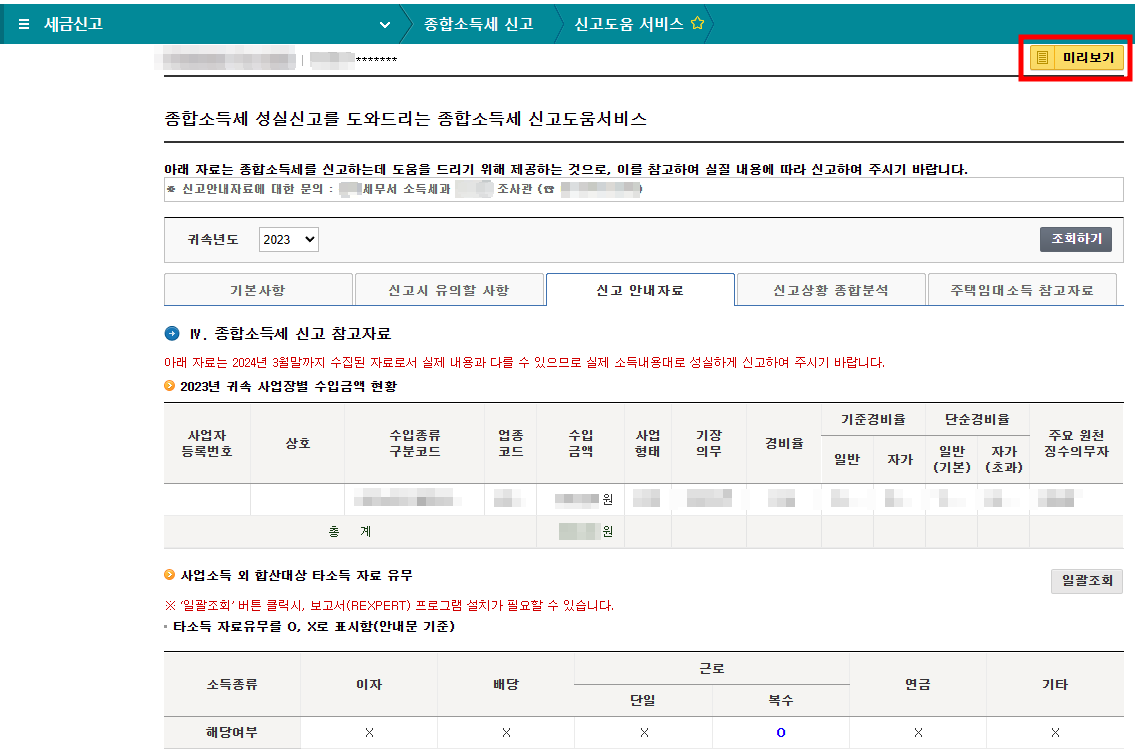The height and width of the screenshot is (755, 1135).
Task: View the 신고상황 종합분석 tab
Action: (x=832, y=289)
